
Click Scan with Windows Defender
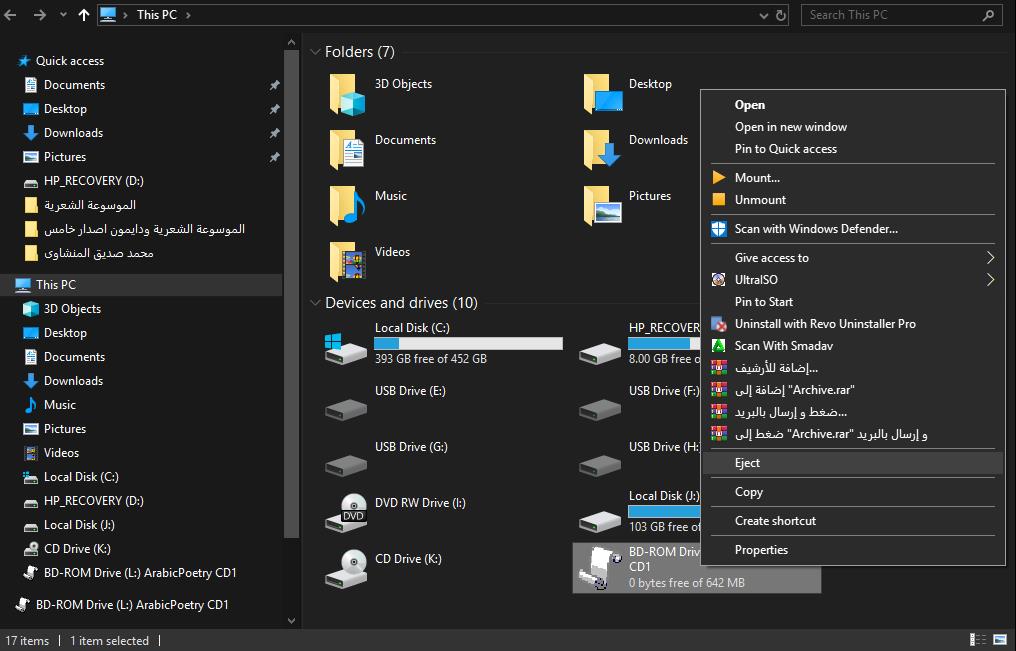pyautogui.click(x=816, y=229)
